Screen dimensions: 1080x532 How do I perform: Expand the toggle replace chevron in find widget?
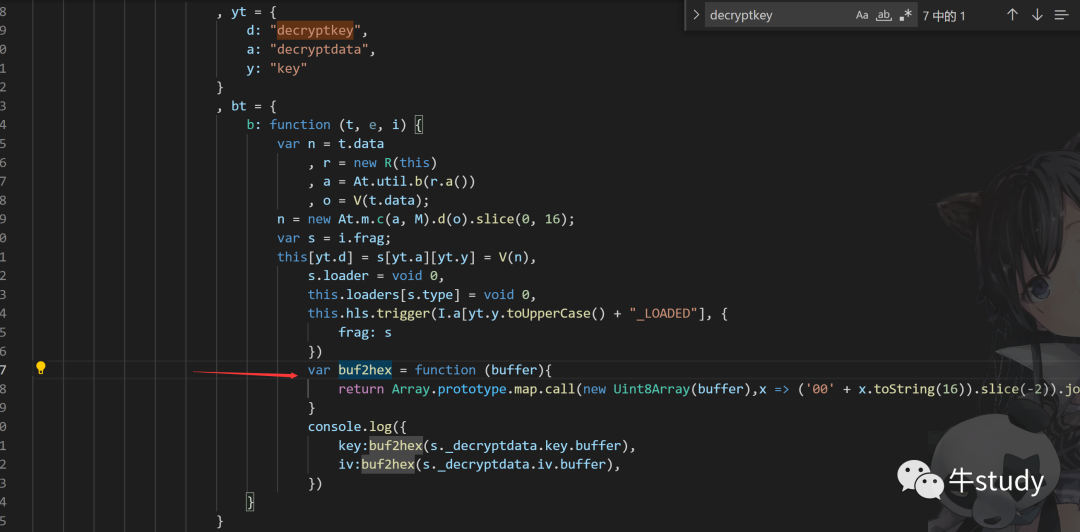[x=696, y=14]
